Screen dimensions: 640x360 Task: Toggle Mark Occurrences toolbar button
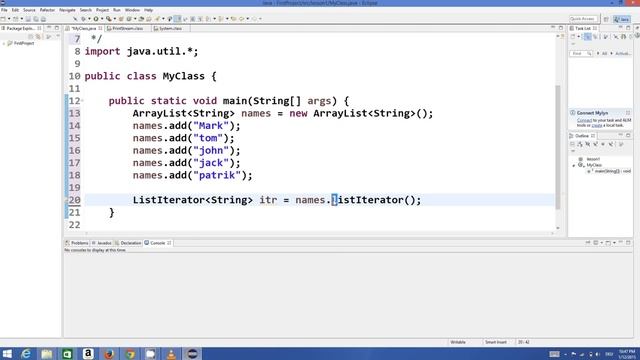(179, 19)
